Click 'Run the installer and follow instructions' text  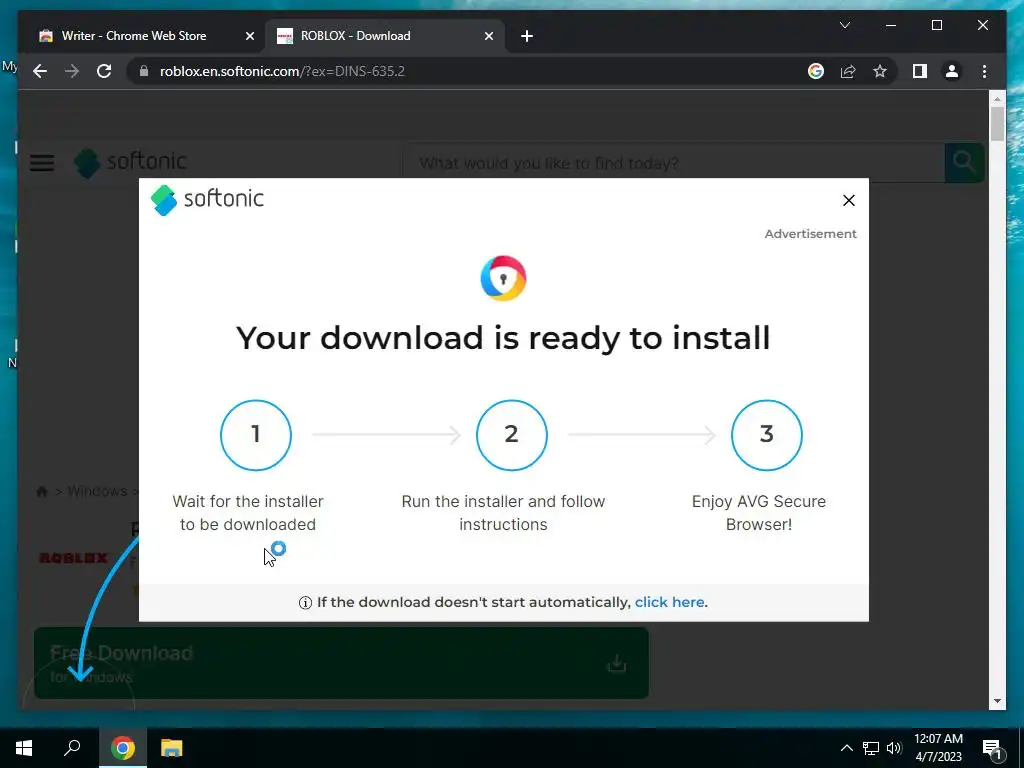coord(503,513)
